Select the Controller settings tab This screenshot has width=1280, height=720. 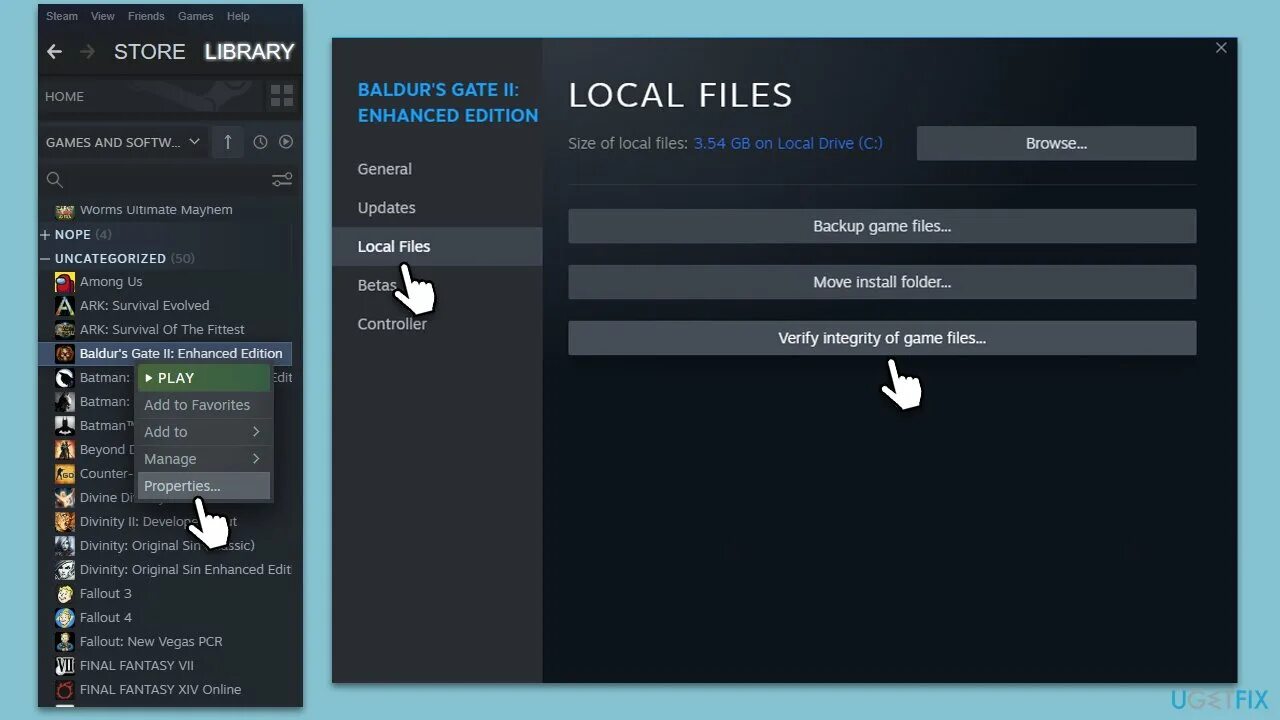392,324
